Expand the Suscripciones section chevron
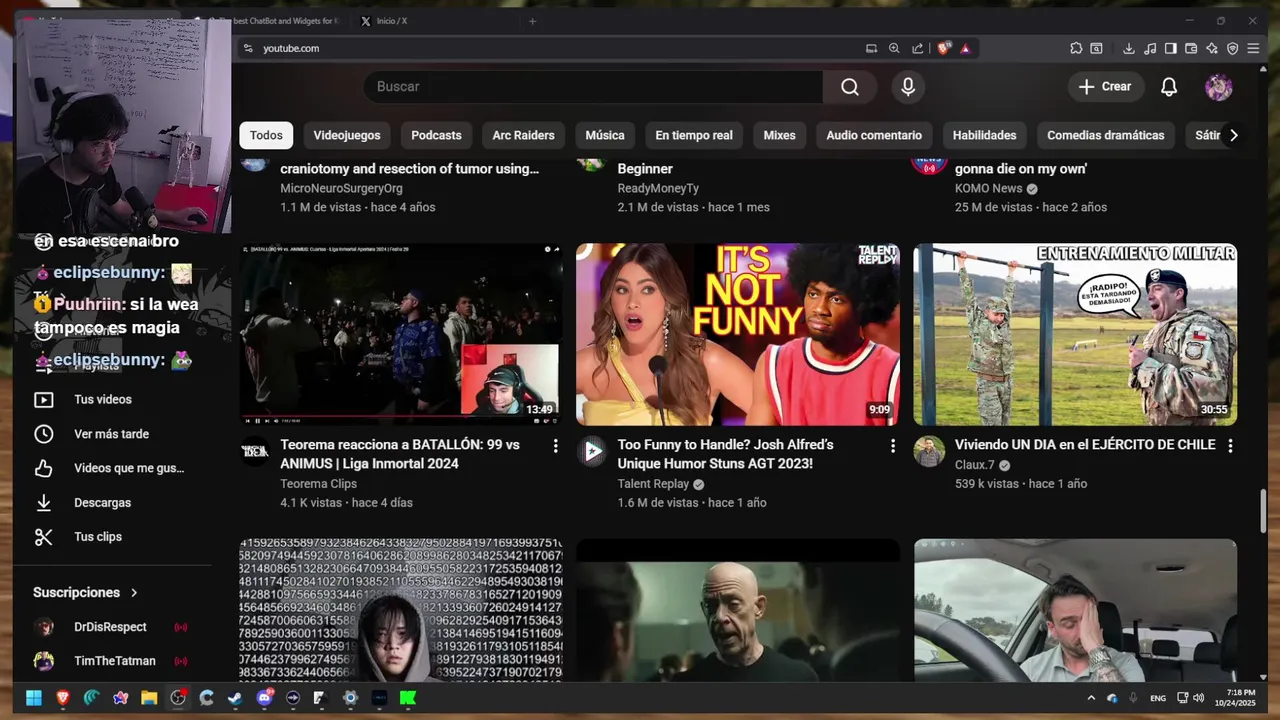The height and width of the screenshot is (720, 1280). [134, 593]
